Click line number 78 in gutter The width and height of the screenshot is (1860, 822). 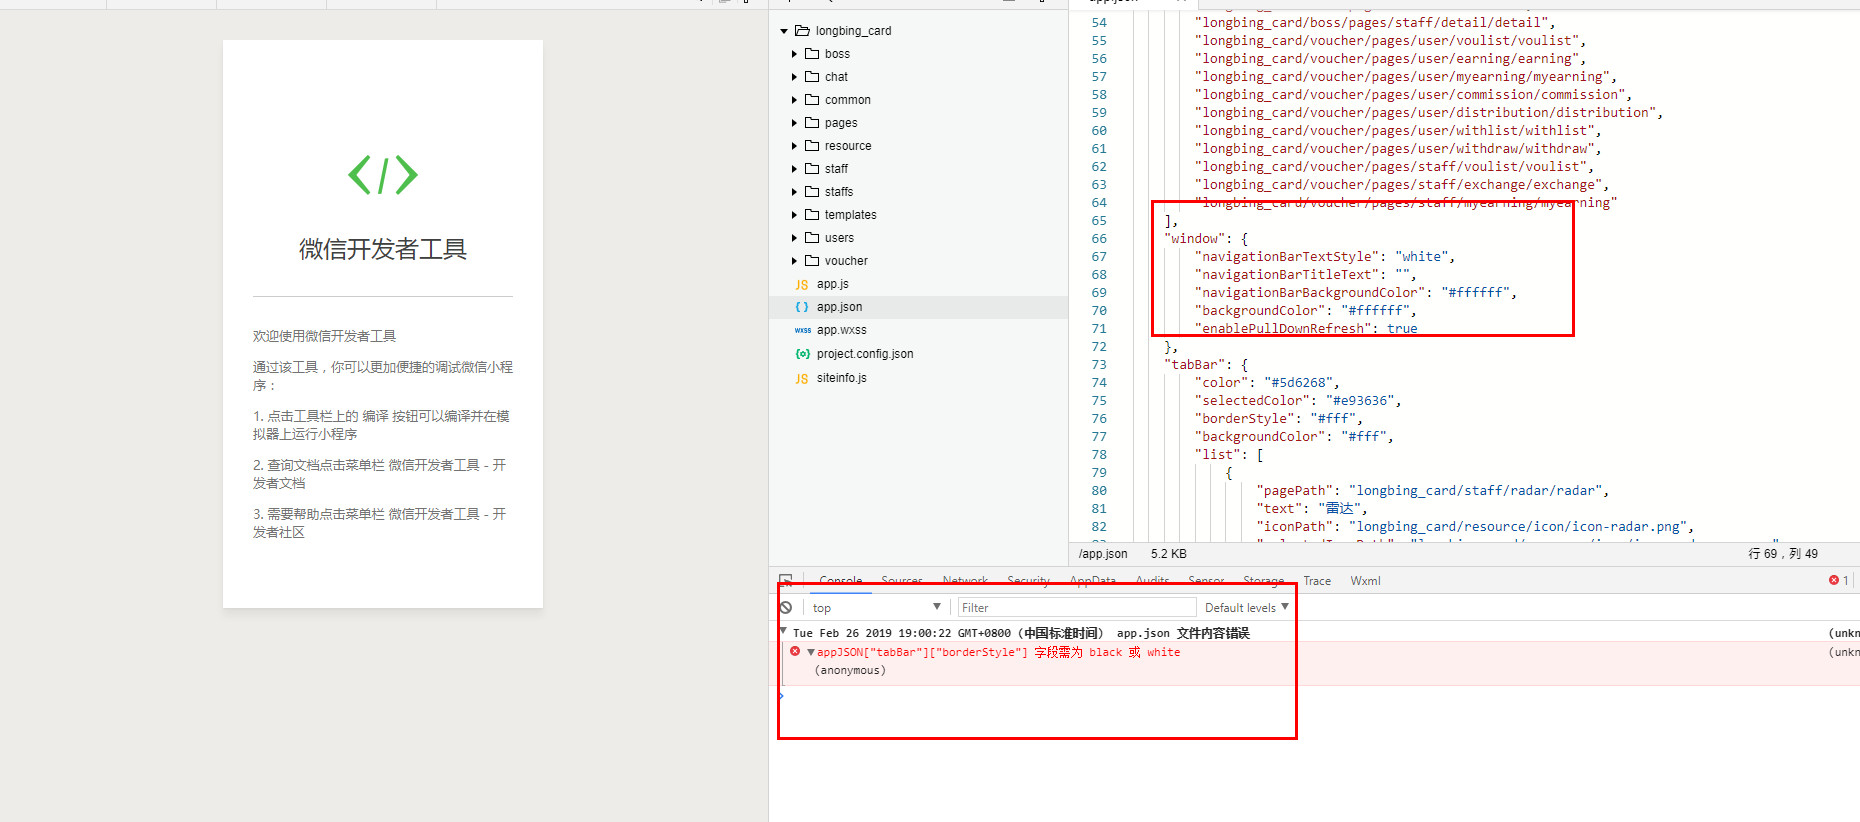[1099, 455]
